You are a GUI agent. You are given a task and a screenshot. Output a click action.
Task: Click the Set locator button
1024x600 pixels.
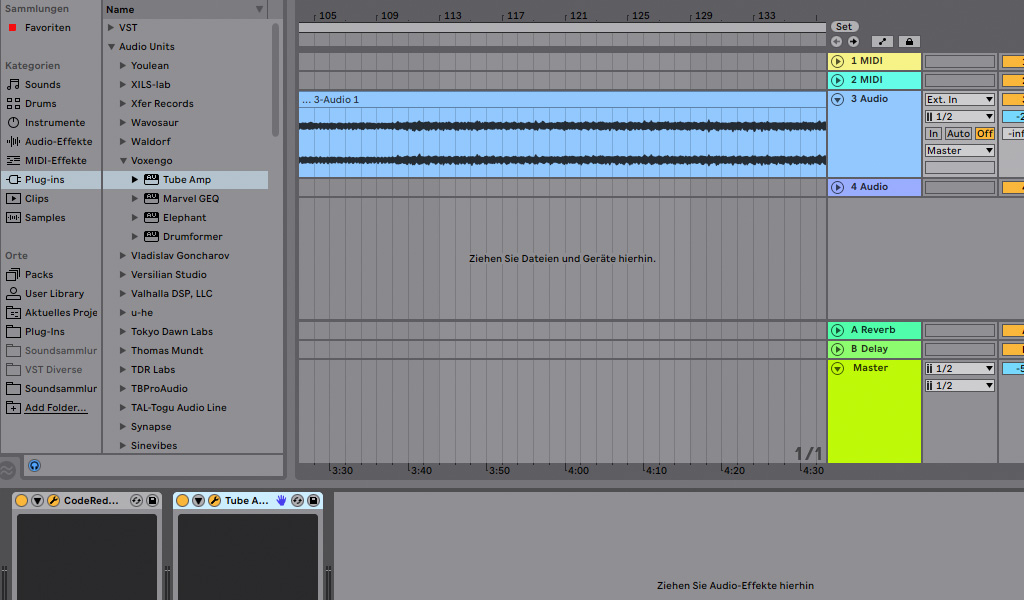[844, 27]
